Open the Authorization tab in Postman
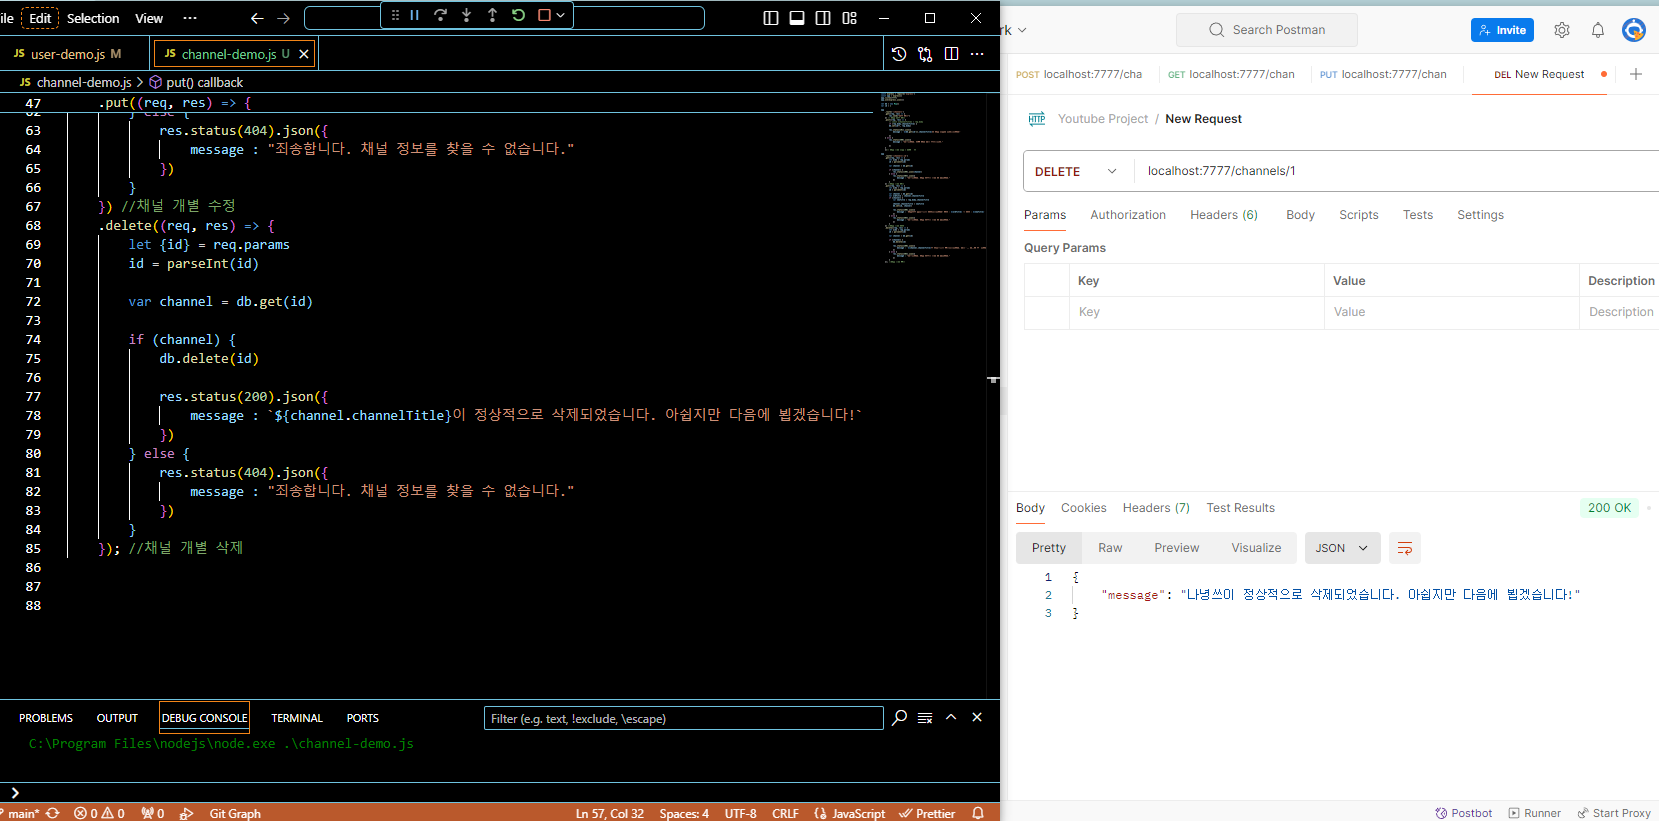The image size is (1659, 821). 1128,215
